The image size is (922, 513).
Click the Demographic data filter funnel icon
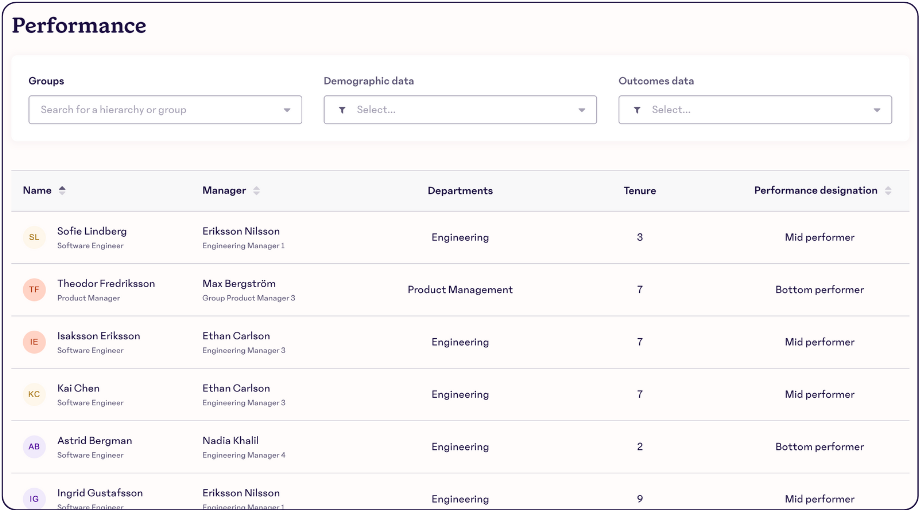[x=342, y=110]
